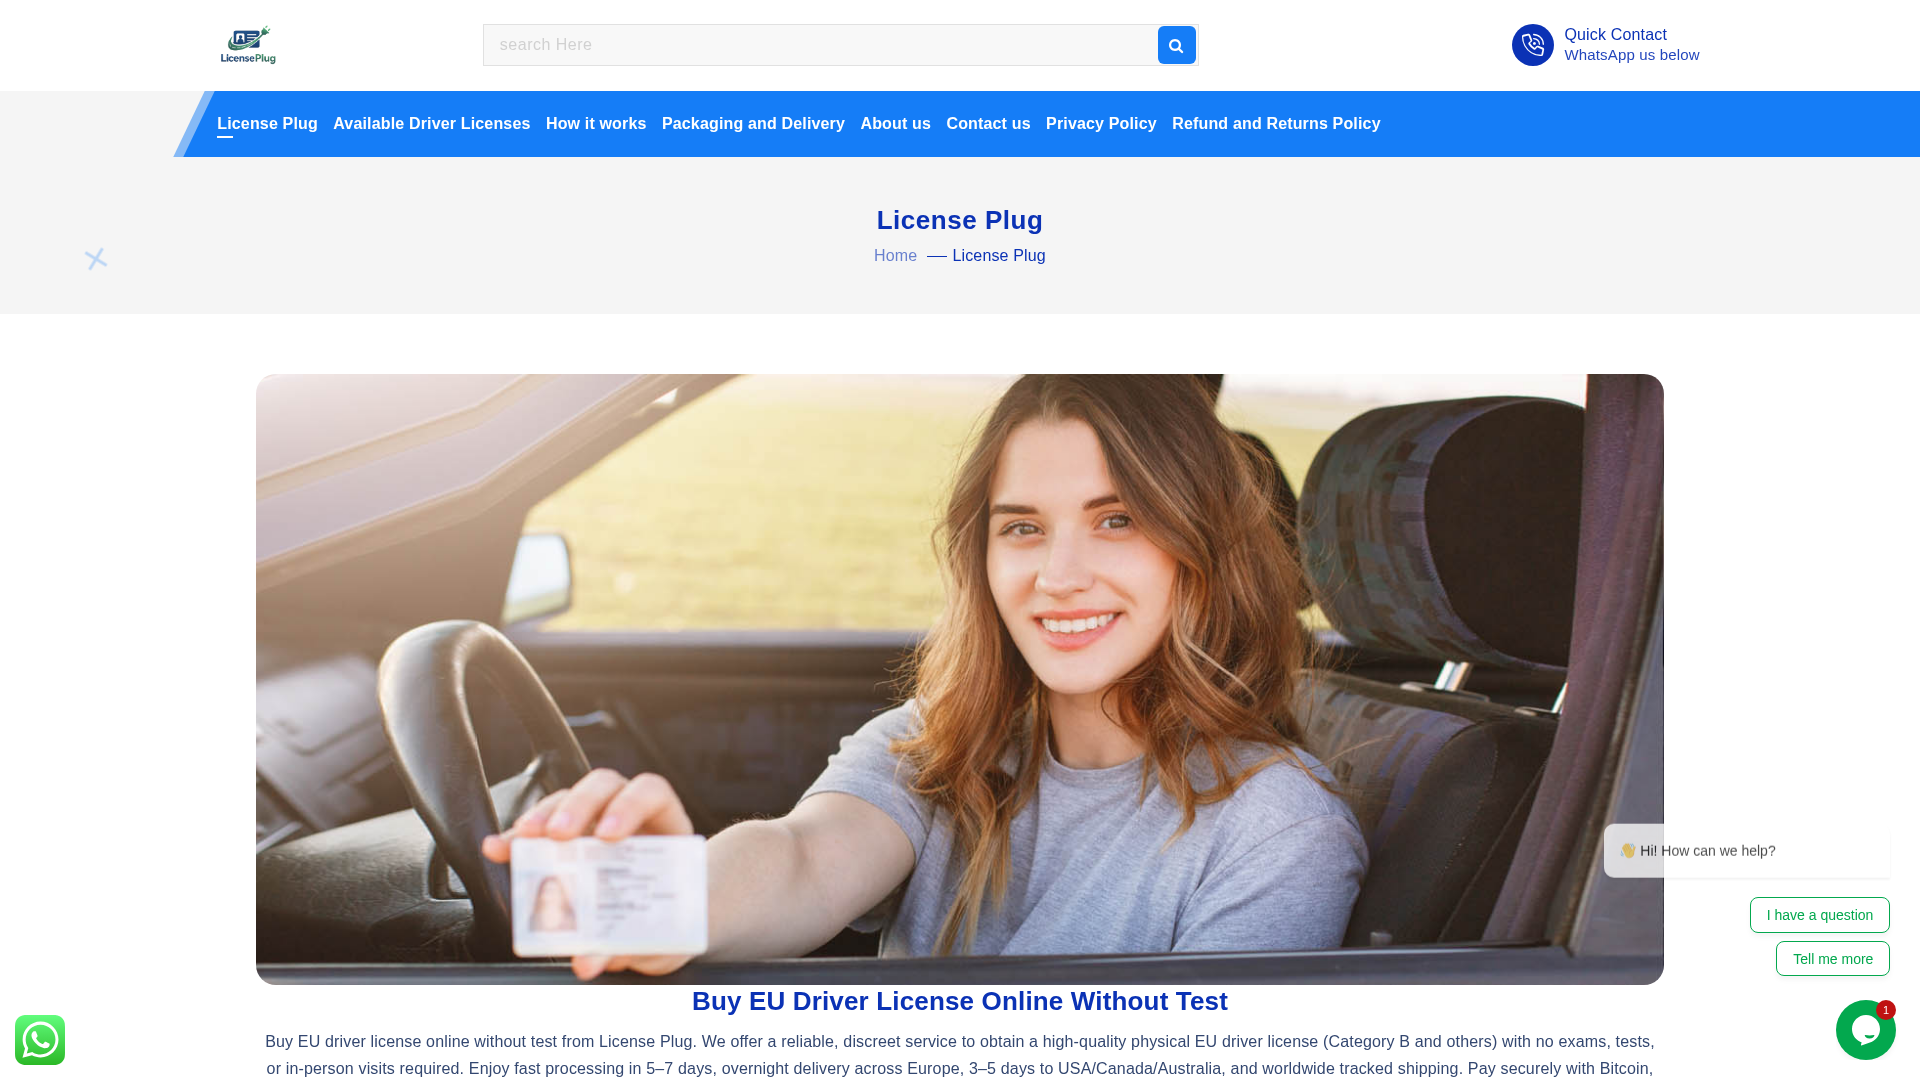Choose 'Tell me more' chat option

coord(1832,959)
